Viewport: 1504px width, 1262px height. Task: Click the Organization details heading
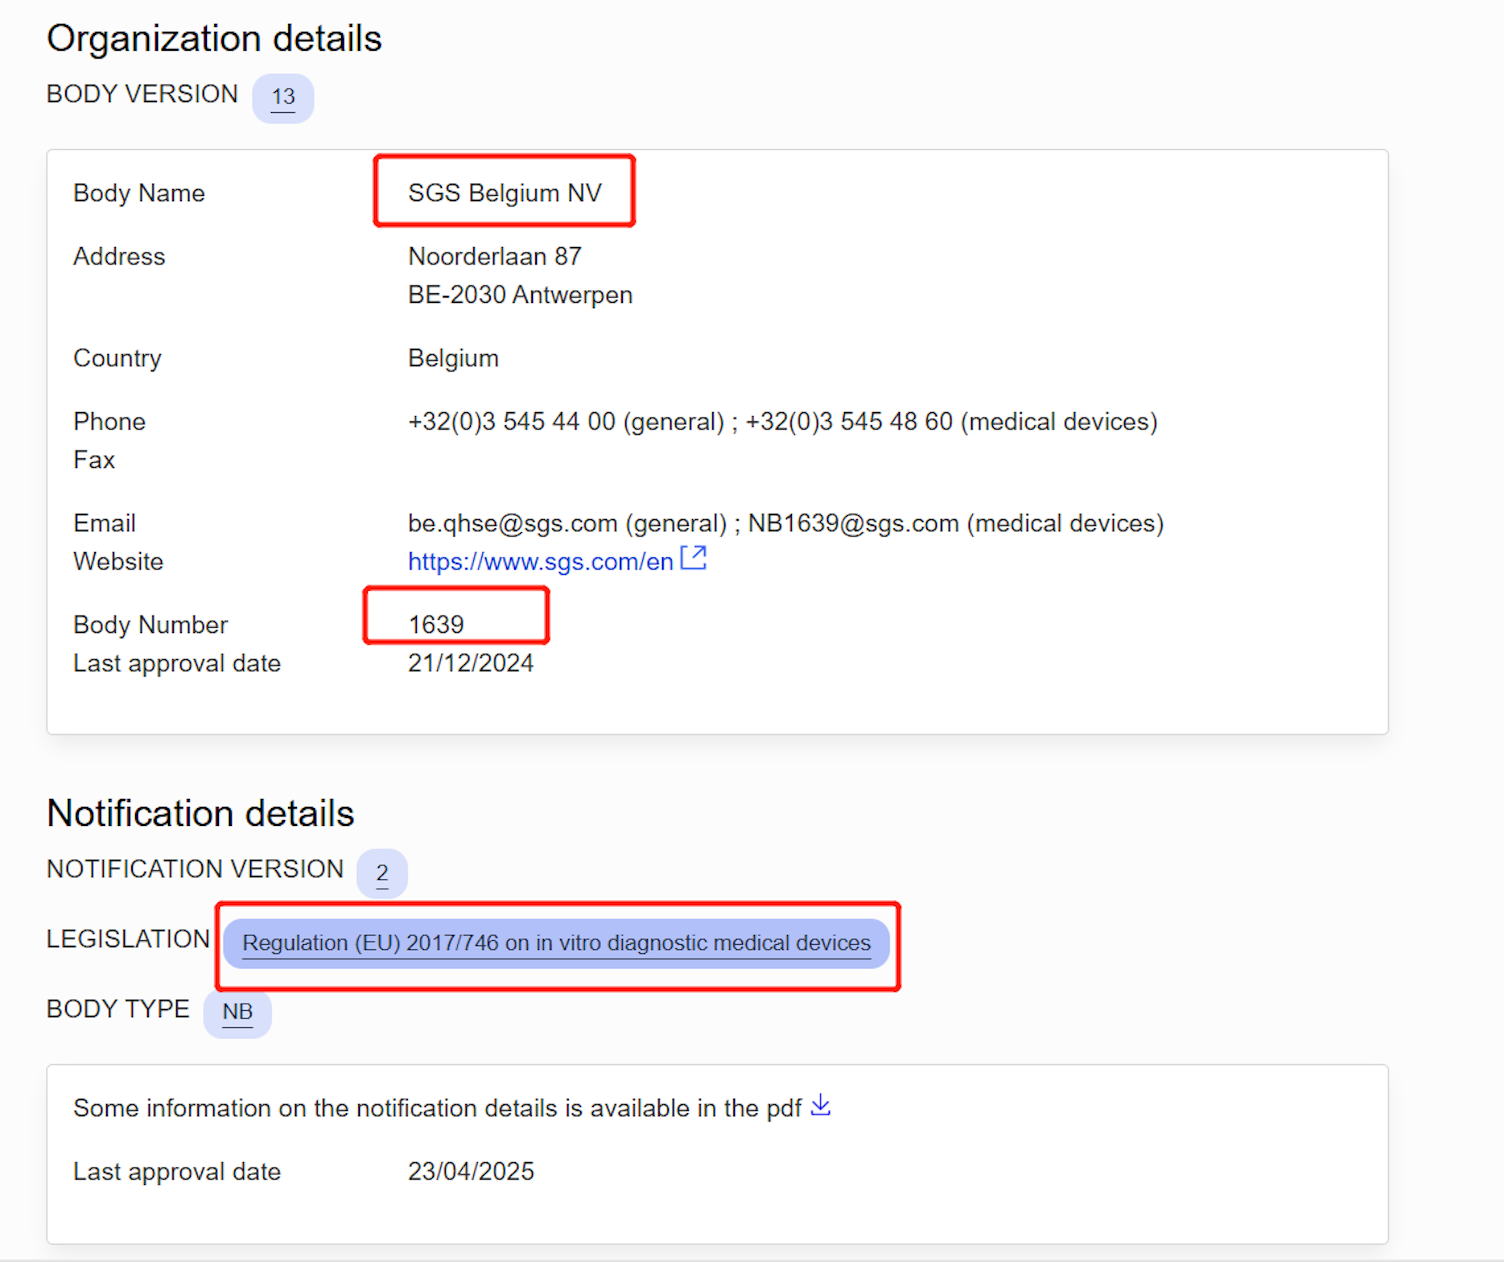tap(214, 39)
